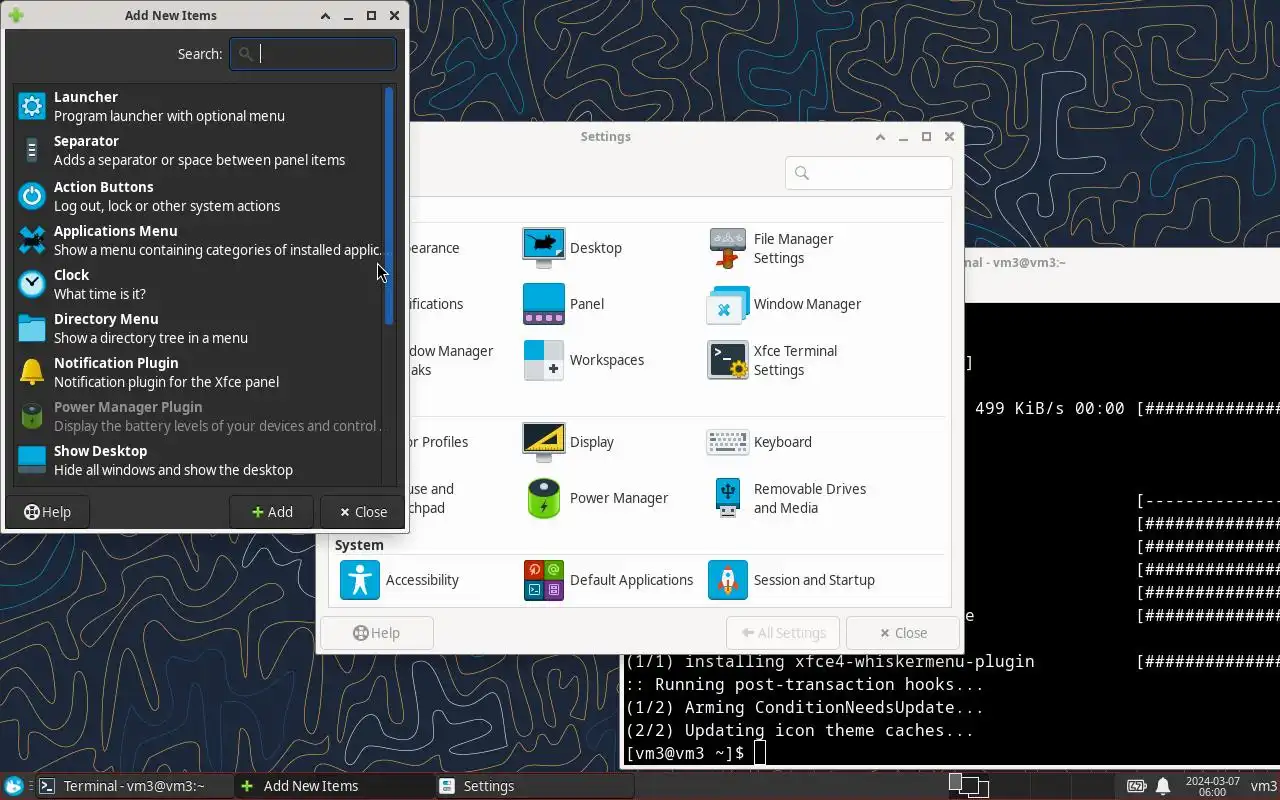Click the Add New Items title bar plus icon
The image size is (1280, 800).
15,15
